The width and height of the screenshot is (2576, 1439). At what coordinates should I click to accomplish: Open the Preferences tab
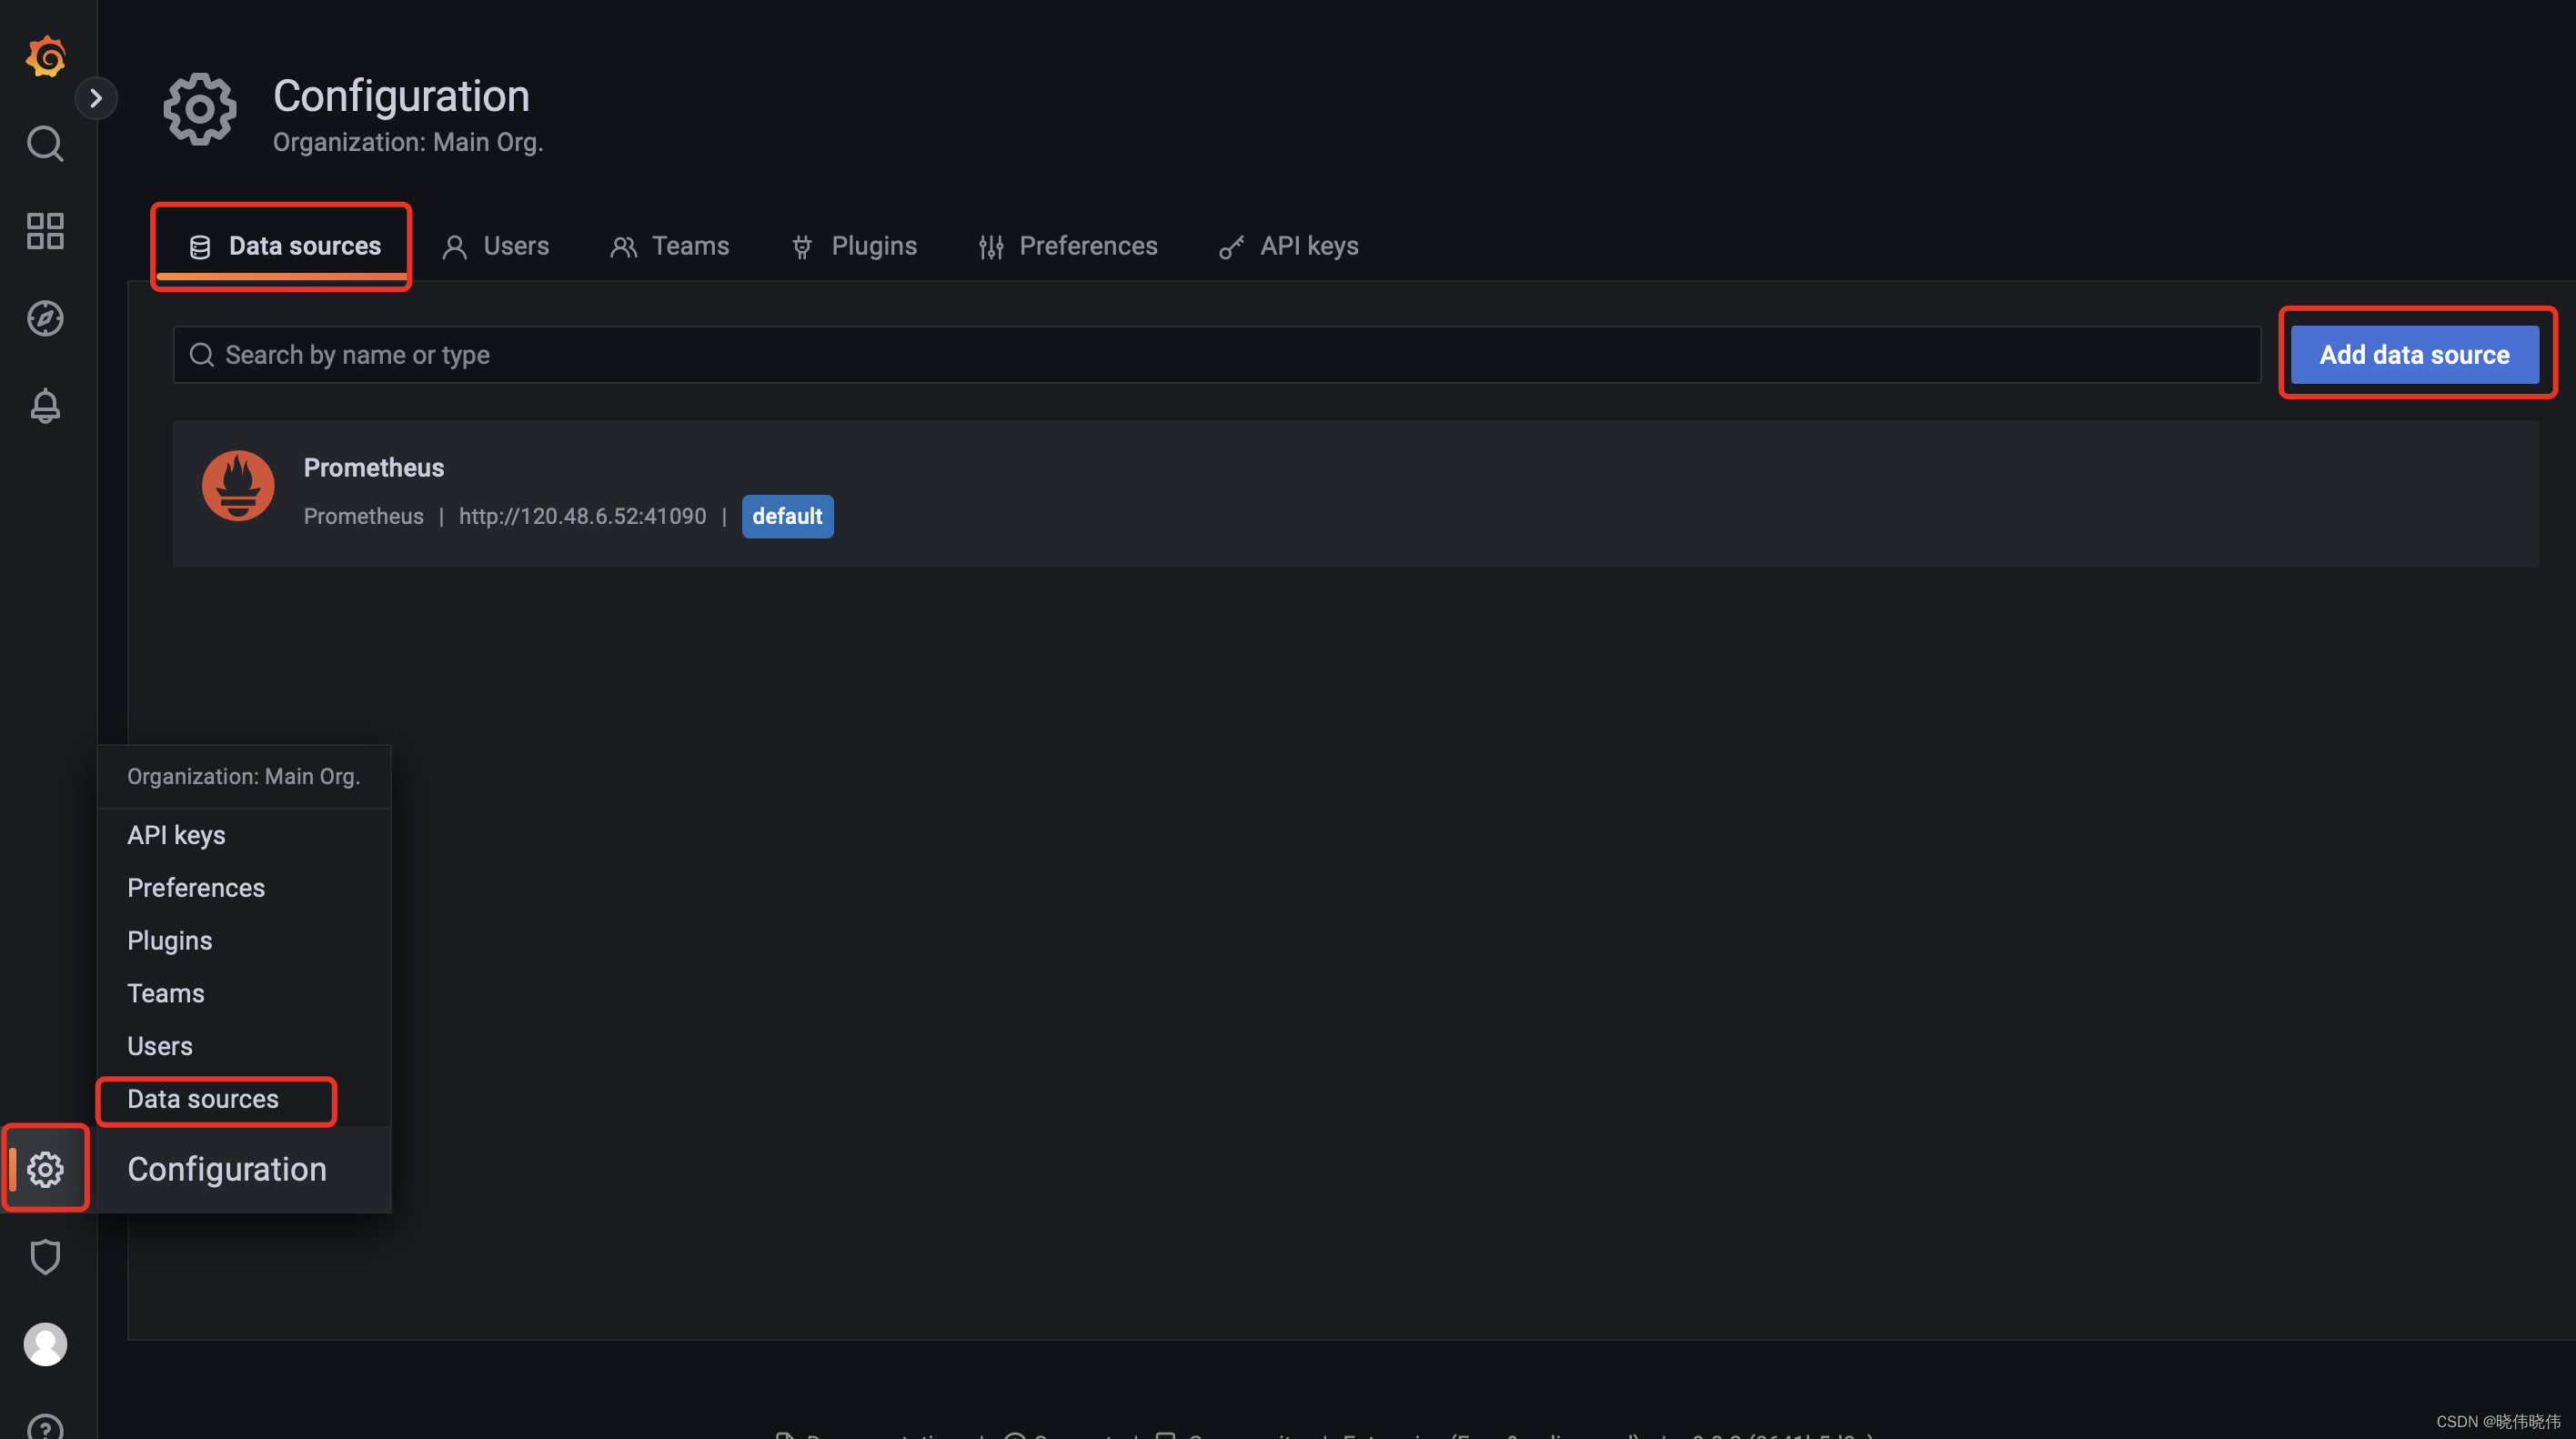1068,246
